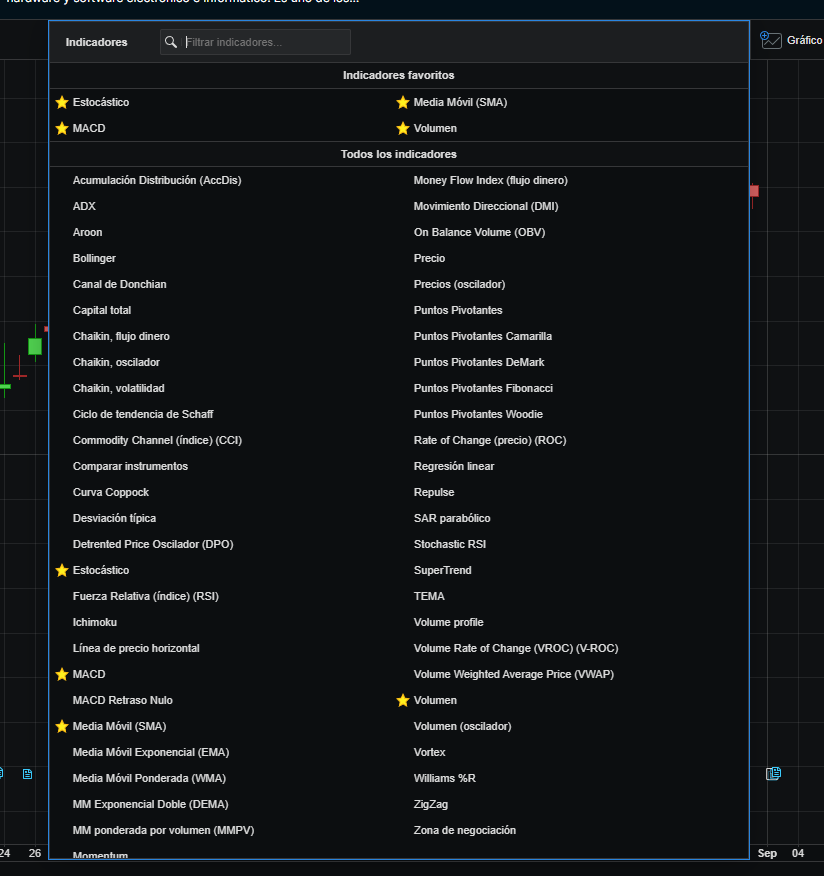This screenshot has height=876, width=824.
Task: Select Chaikin, oscilador
Action: click(116, 362)
